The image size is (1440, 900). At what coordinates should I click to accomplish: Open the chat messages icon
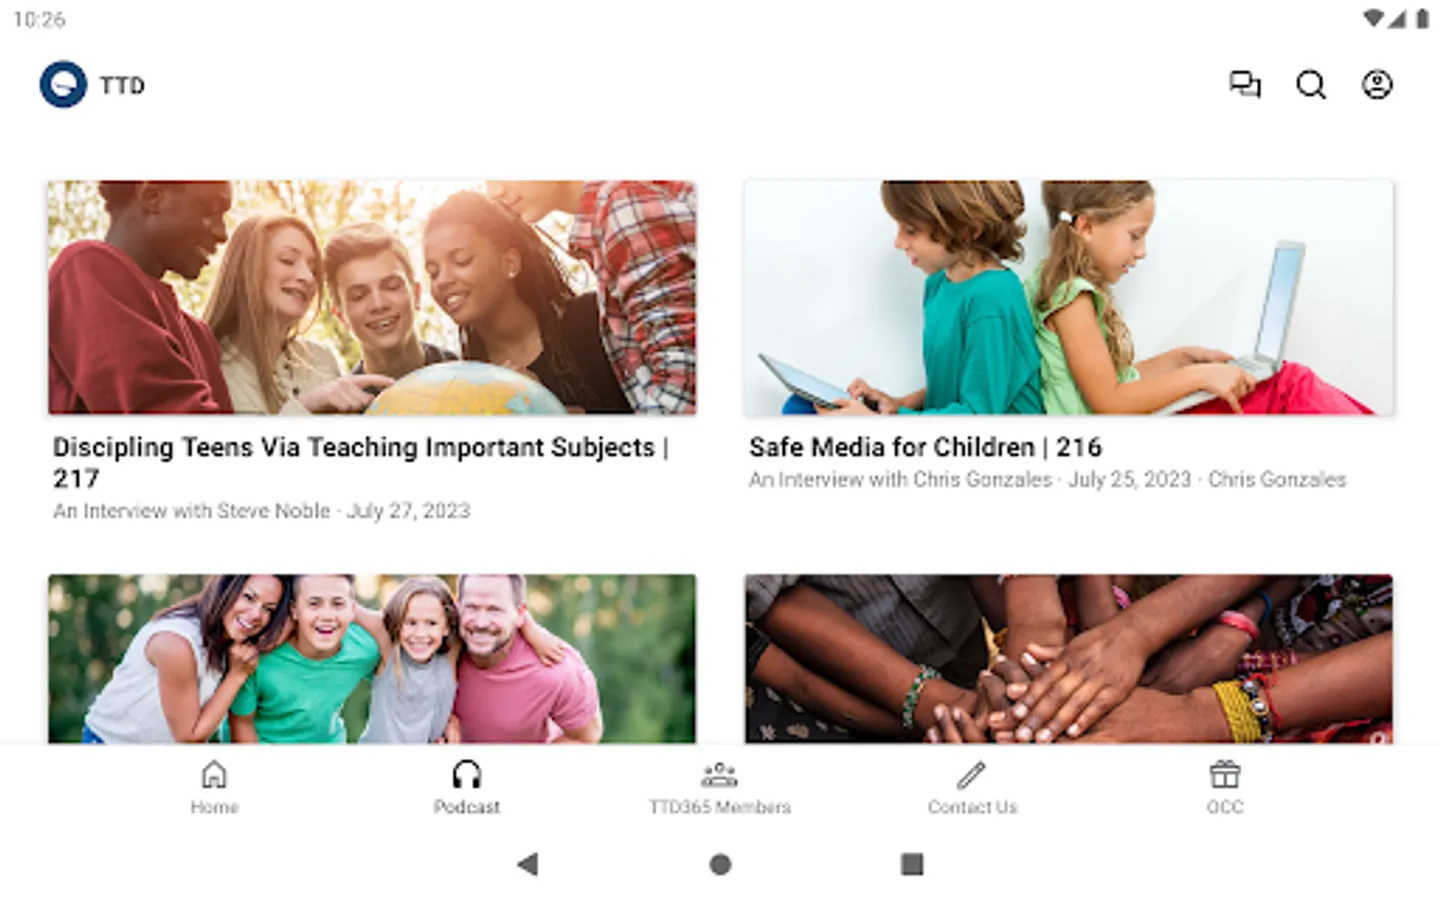pos(1245,85)
